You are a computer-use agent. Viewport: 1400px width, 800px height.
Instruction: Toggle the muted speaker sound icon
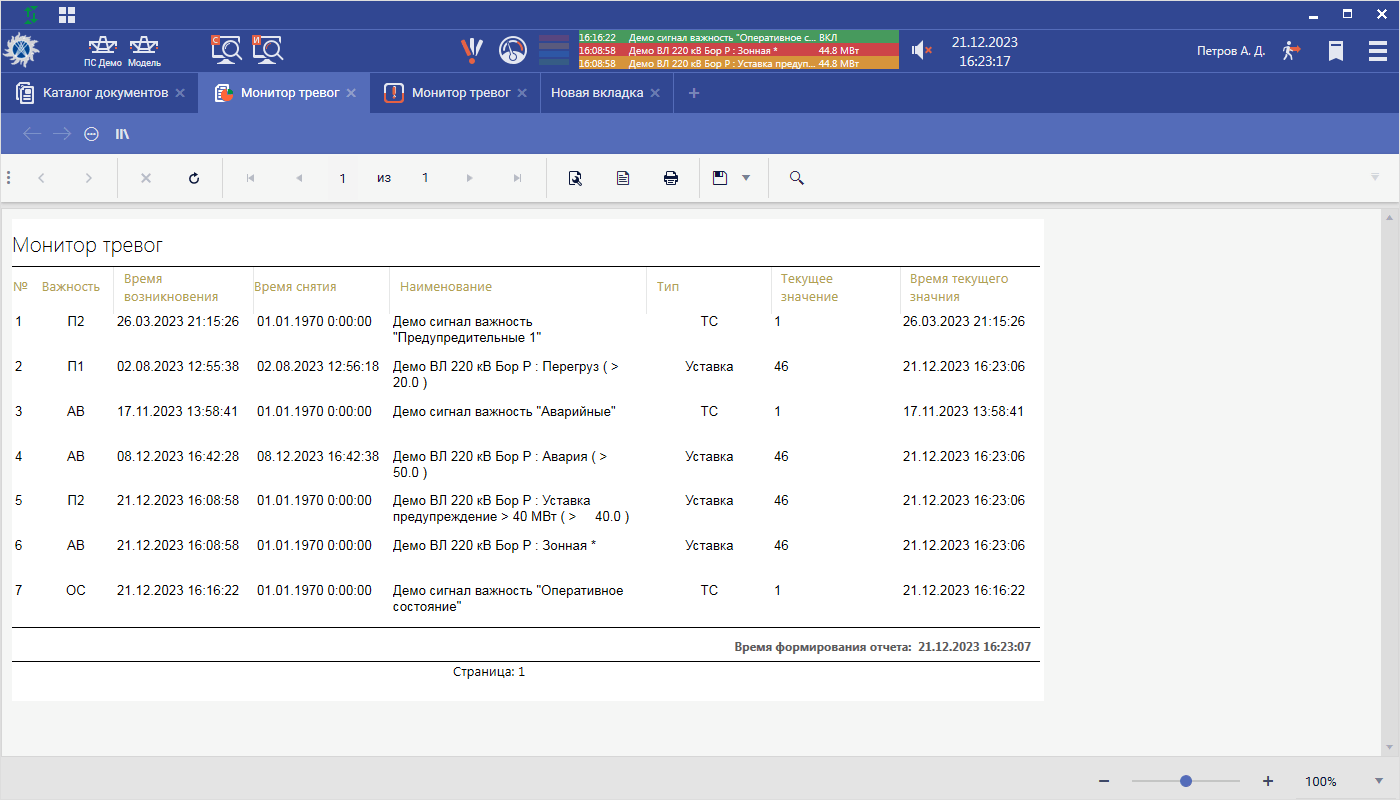click(921, 50)
